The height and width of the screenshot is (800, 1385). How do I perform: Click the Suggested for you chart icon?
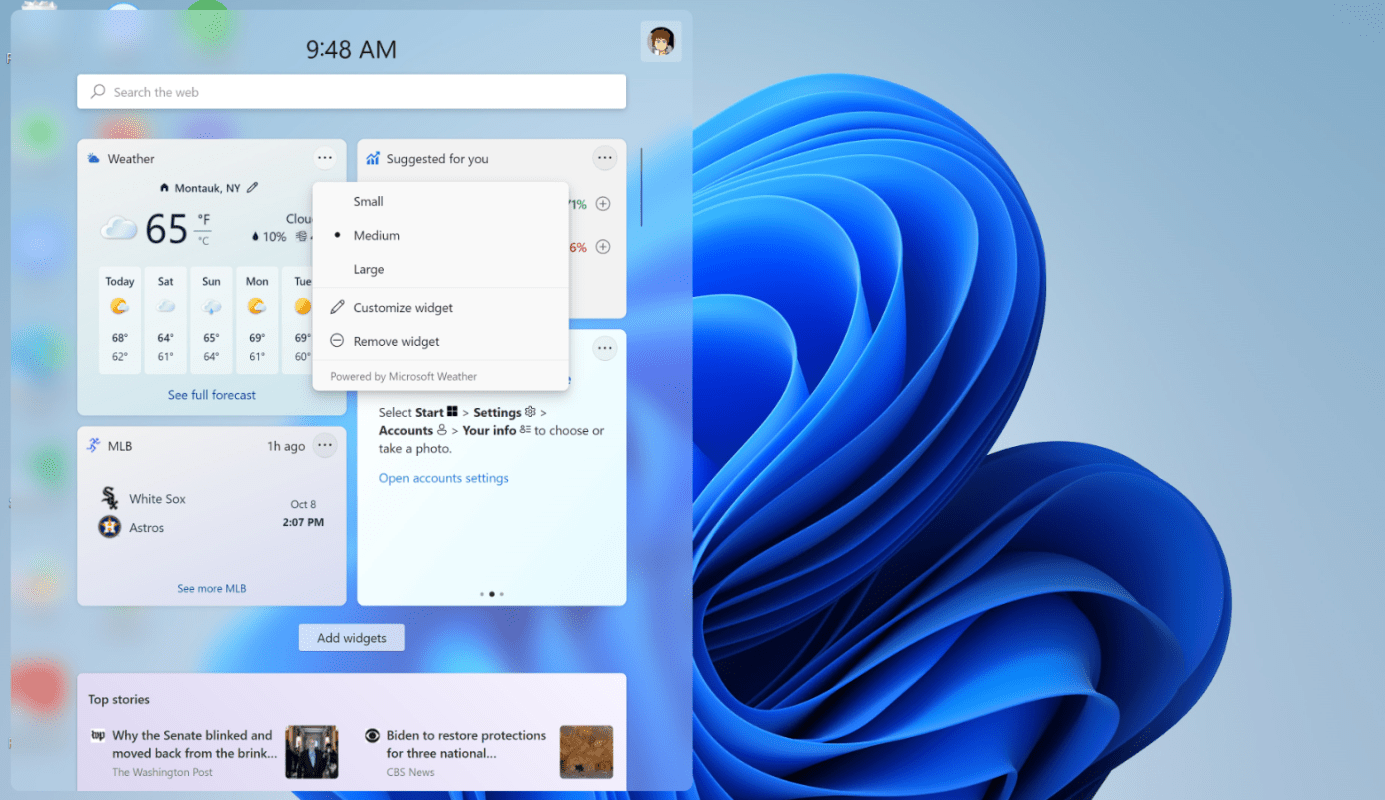coord(373,158)
